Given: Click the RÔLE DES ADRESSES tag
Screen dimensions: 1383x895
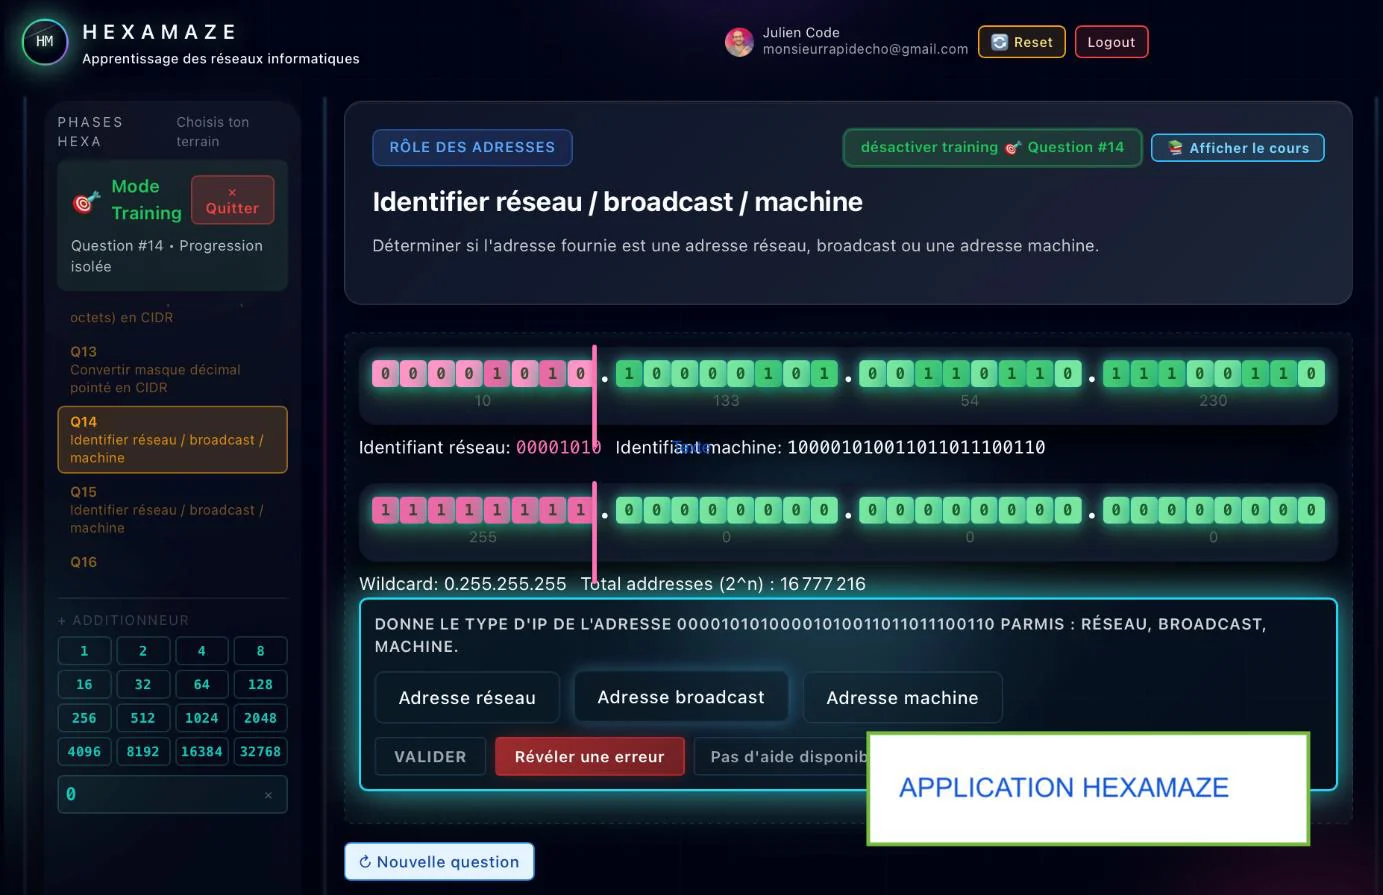Looking at the screenshot, I should (x=472, y=147).
